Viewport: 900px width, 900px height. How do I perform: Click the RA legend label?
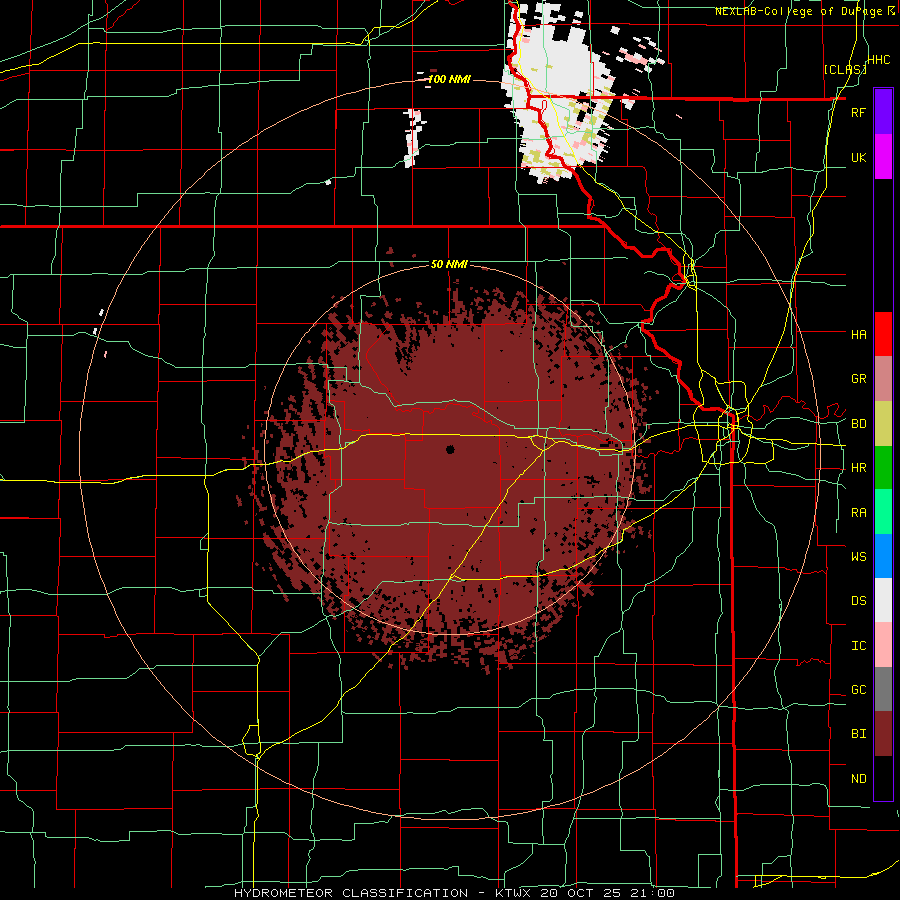858,513
